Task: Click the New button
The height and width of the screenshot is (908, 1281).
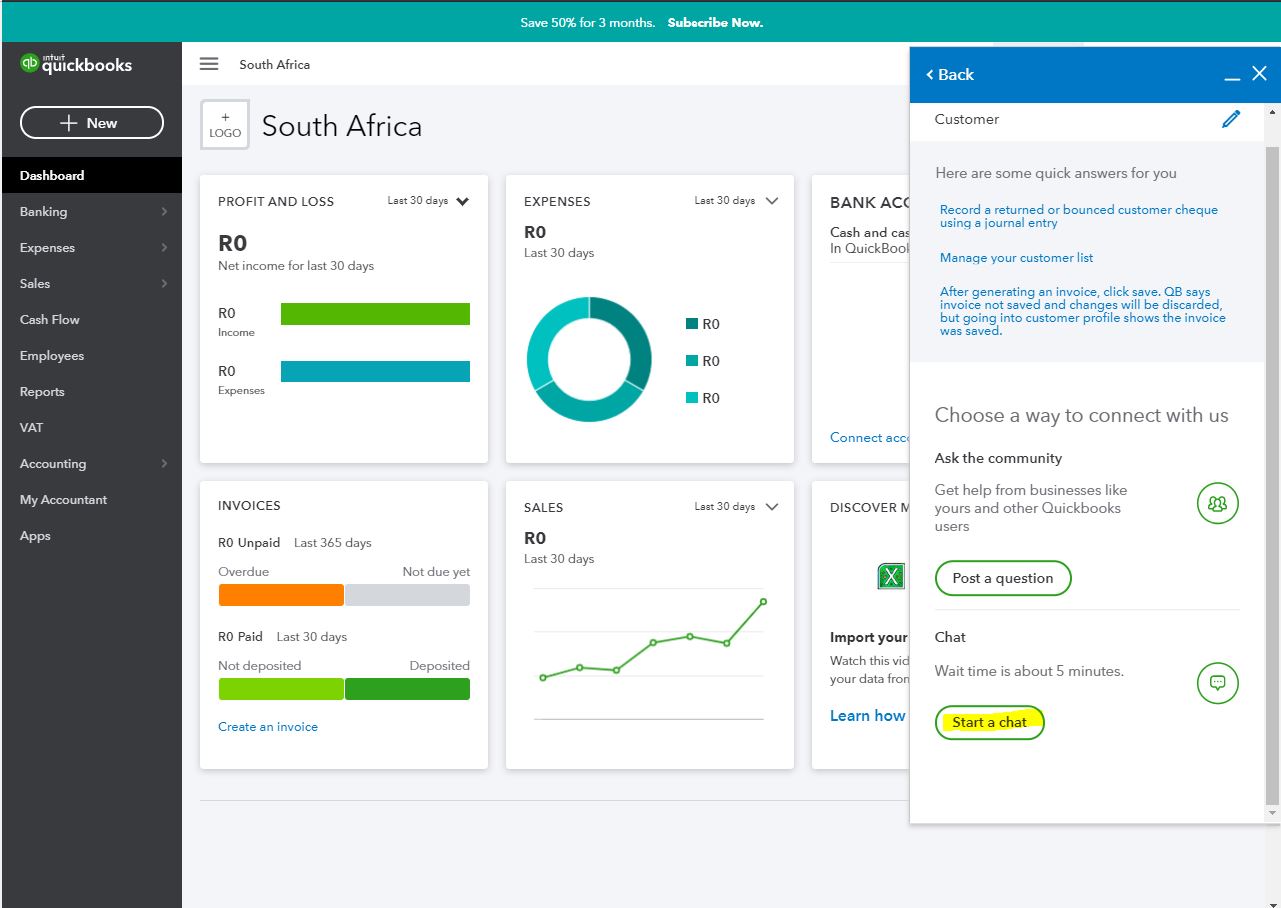Action: coord(92,123)
